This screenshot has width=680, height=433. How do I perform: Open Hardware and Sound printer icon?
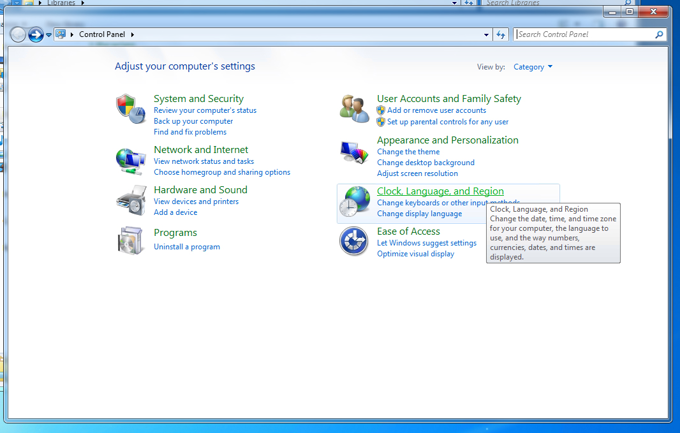(x=131, y=200)
